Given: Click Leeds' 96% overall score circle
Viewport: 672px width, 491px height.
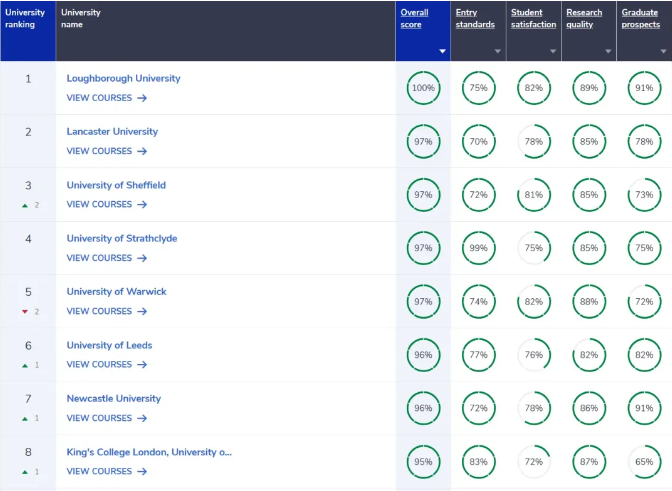Looking at the screenshot, I should point(423,355).
